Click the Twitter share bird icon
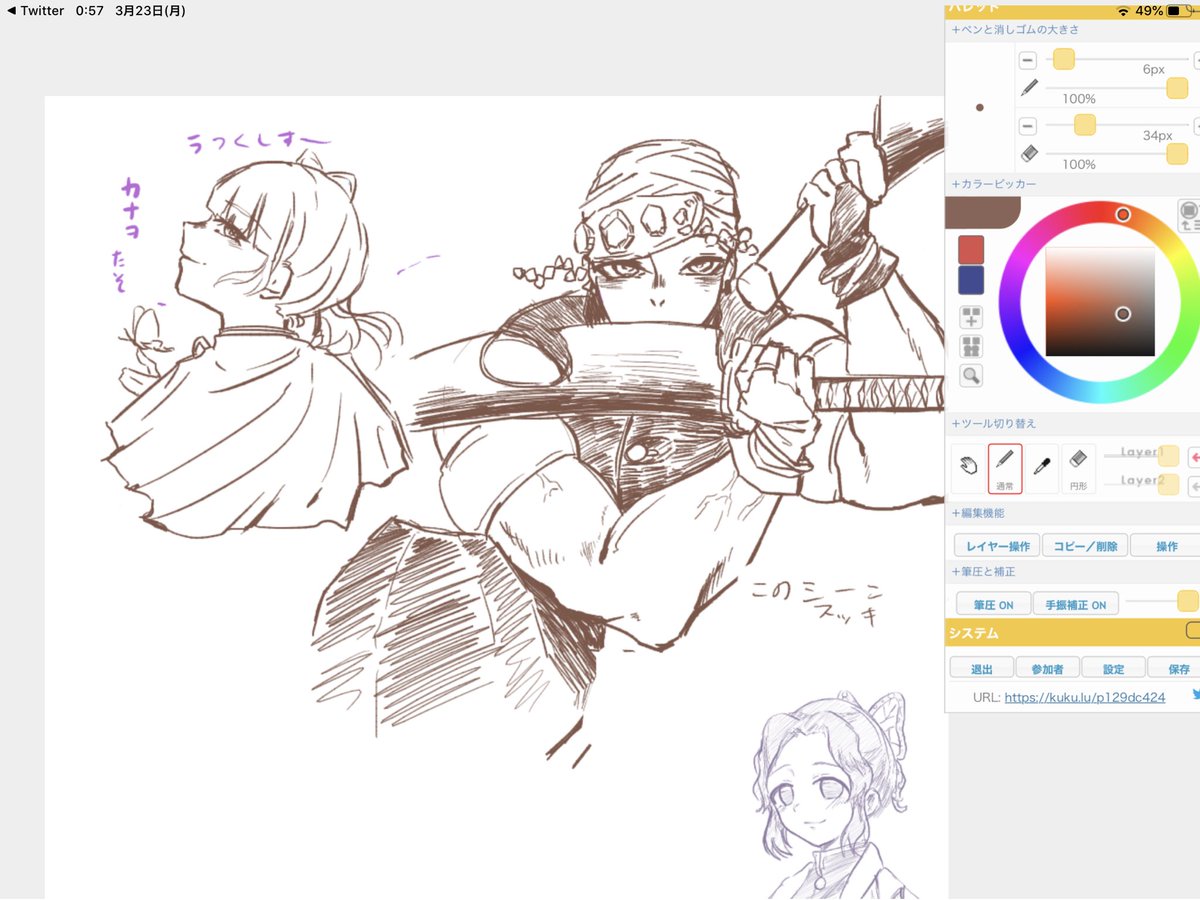 pos(1195,695)
